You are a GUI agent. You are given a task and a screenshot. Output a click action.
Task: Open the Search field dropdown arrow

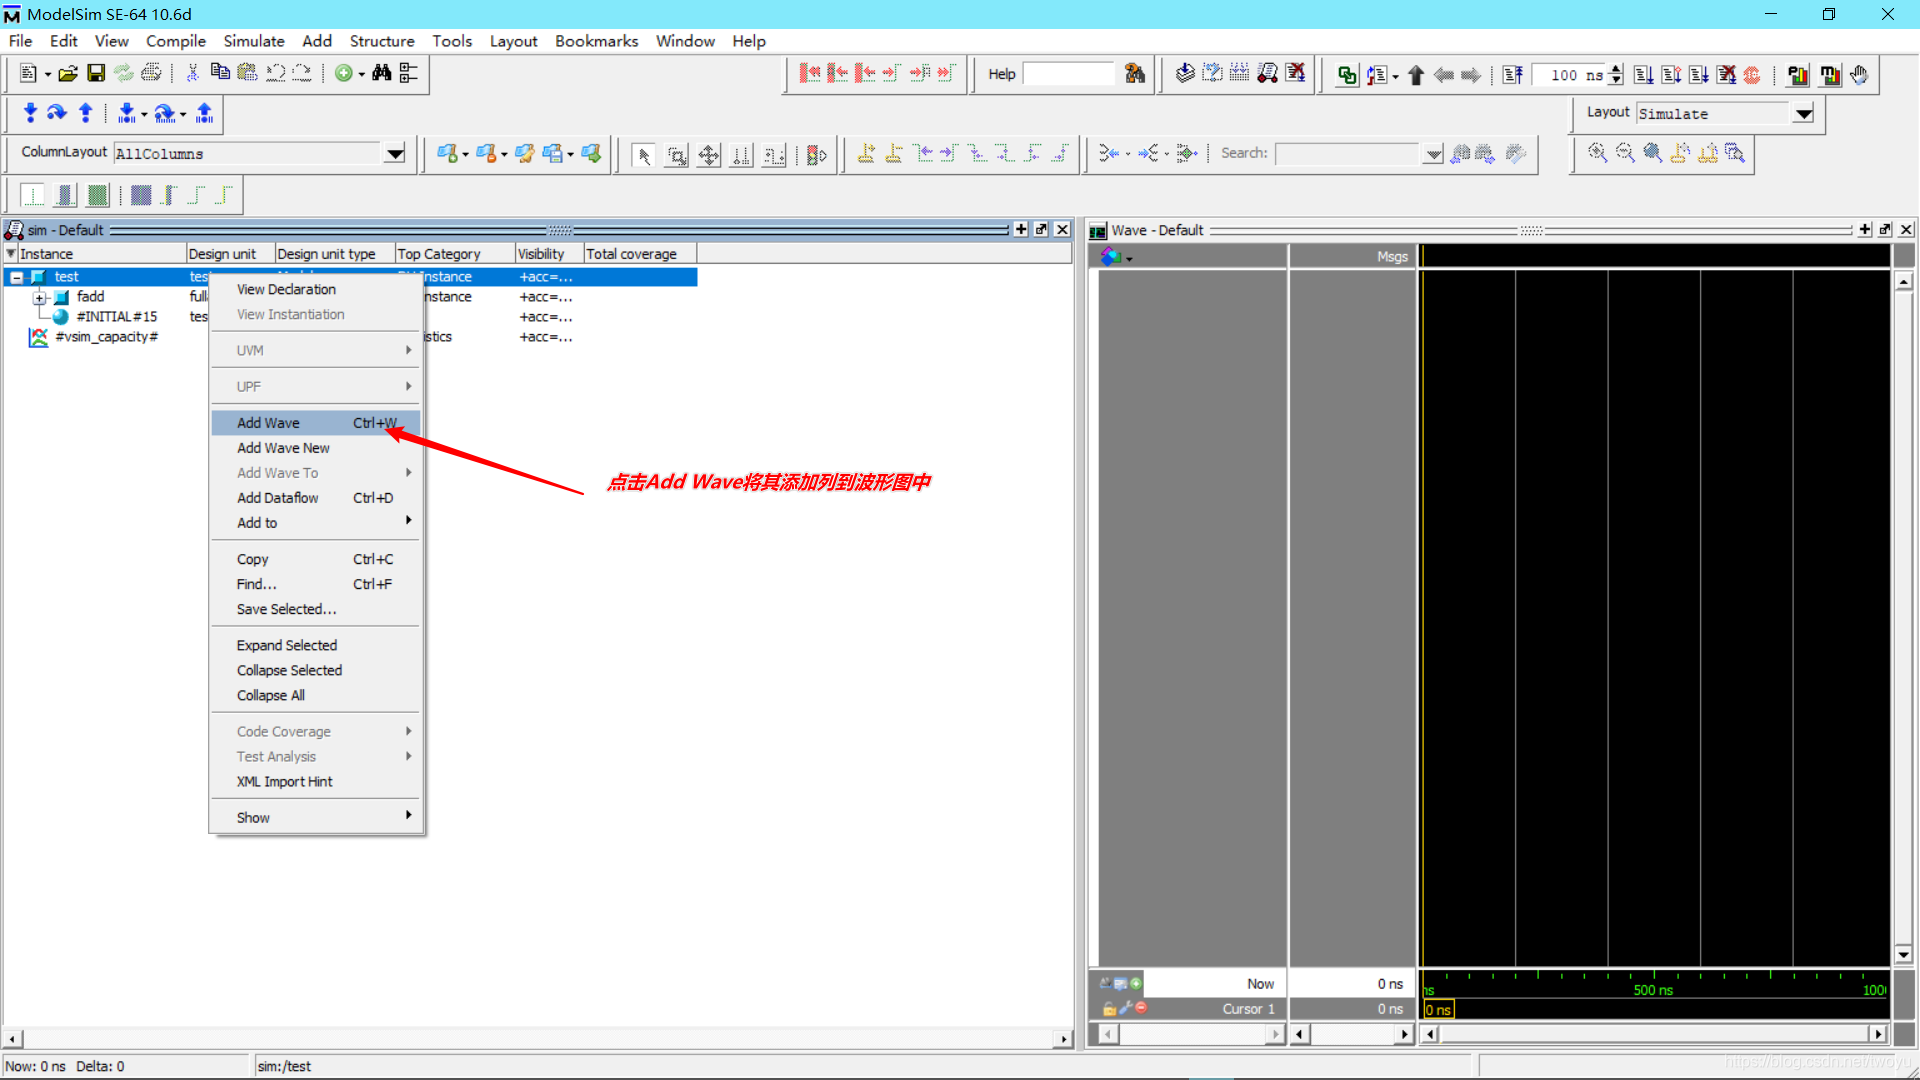(x=1433, y=153)
